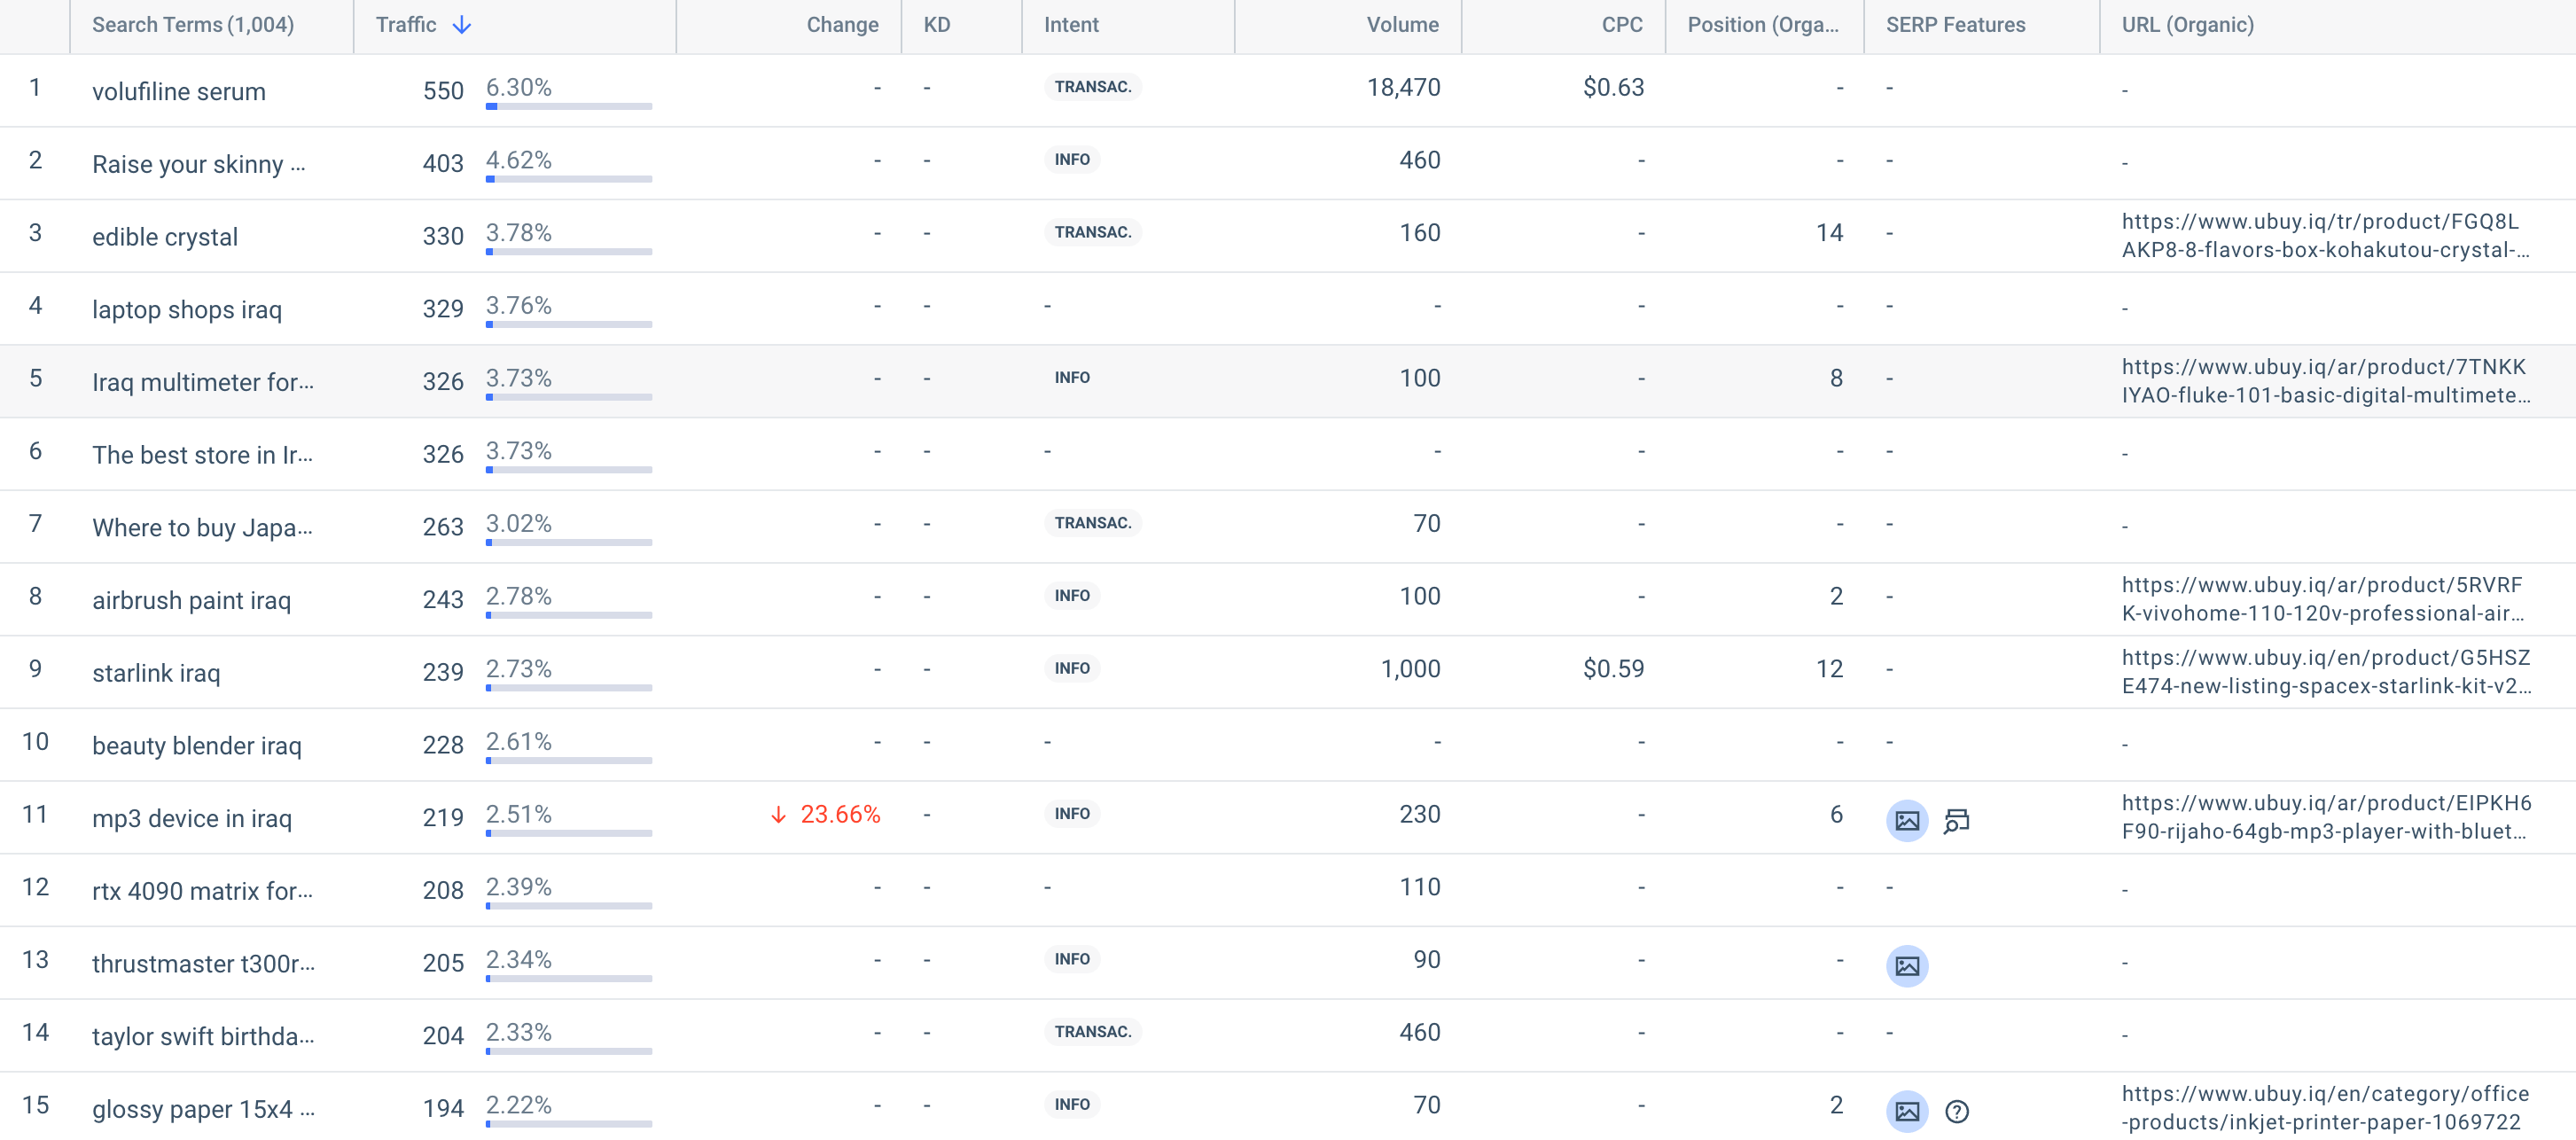Viewport: 2576px width, 1140px height.
Task: Click the INFO badge on the airbrush paint iraq row
Action: click(1071, 595)
